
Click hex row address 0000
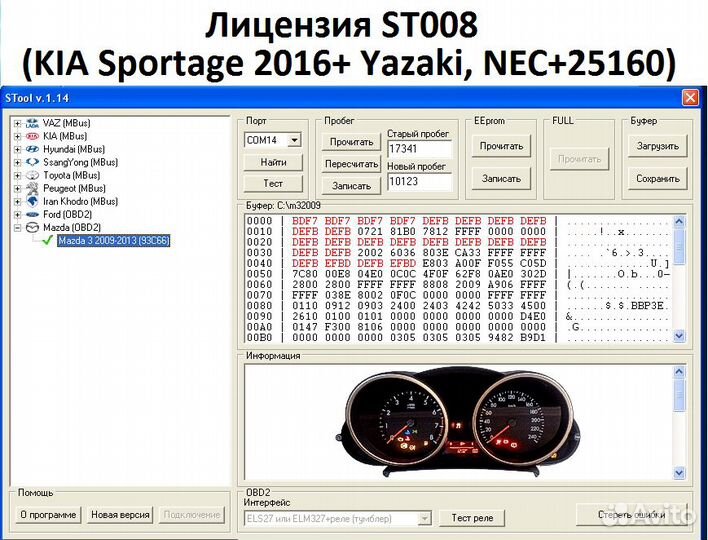tap(260, 221)
